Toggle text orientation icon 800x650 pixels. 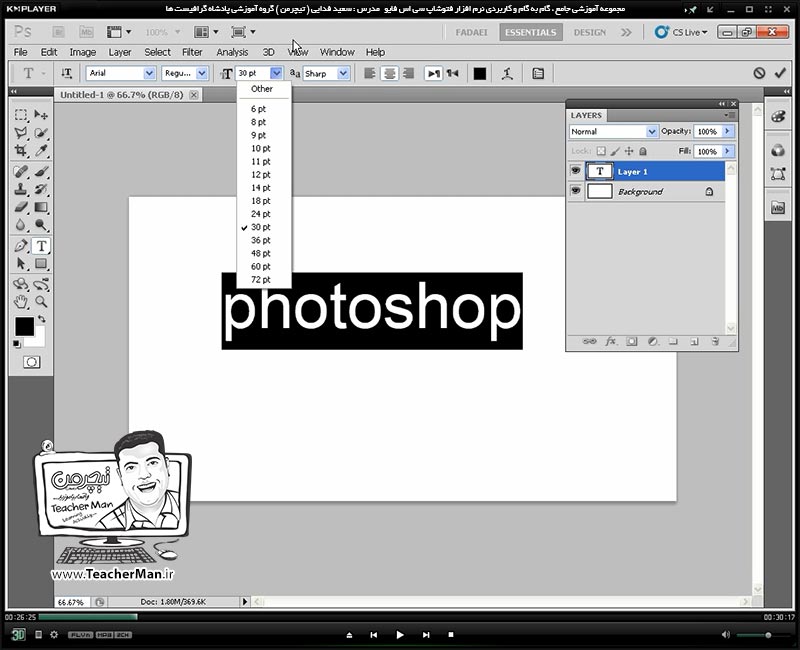(66, 73)
